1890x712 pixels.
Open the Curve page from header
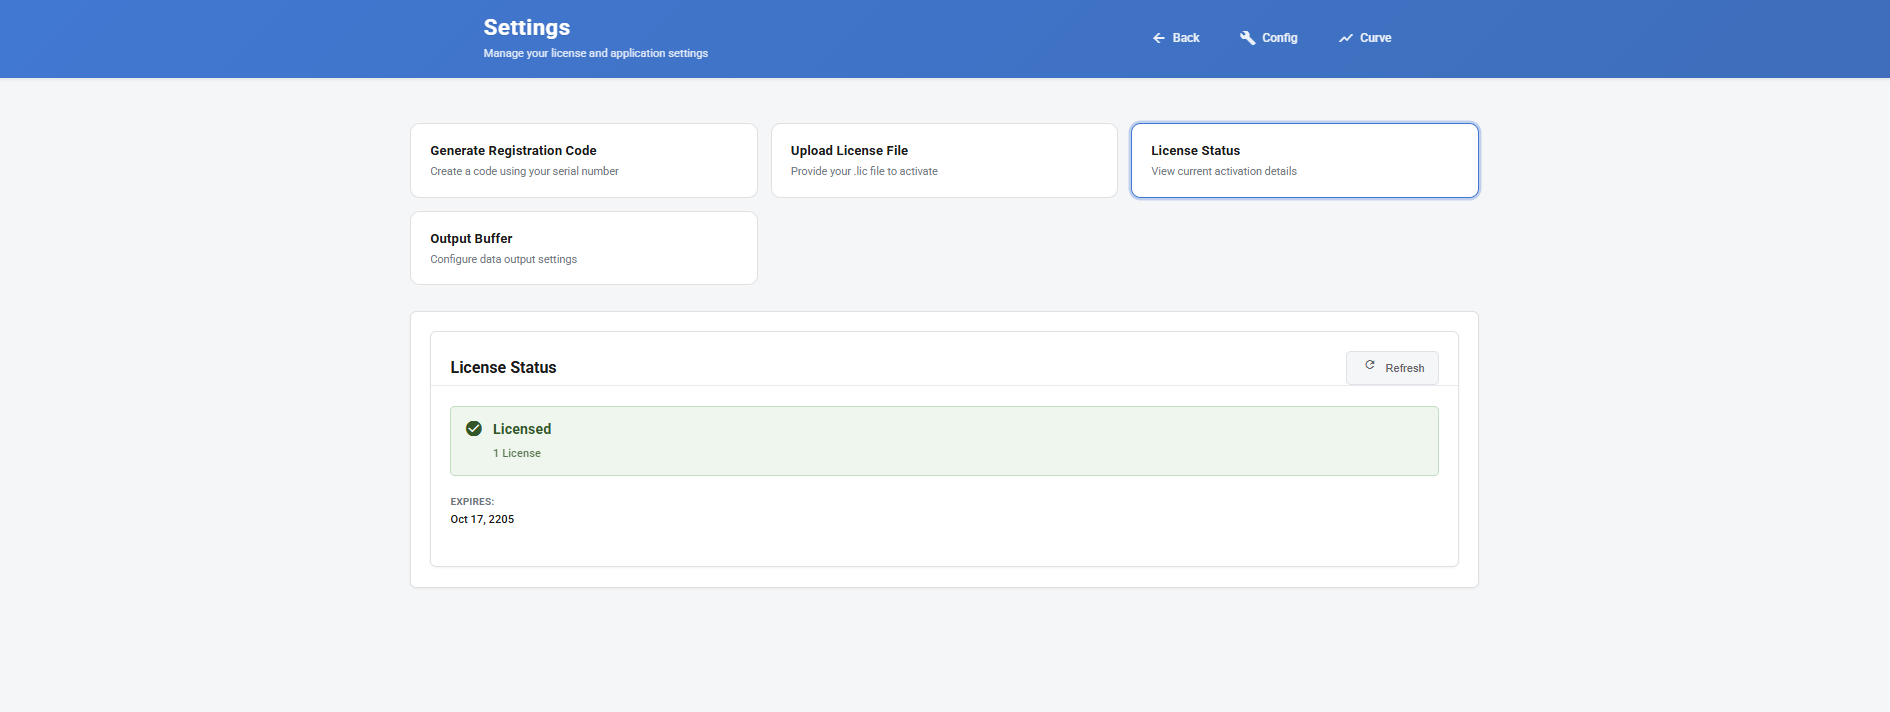1365,38
